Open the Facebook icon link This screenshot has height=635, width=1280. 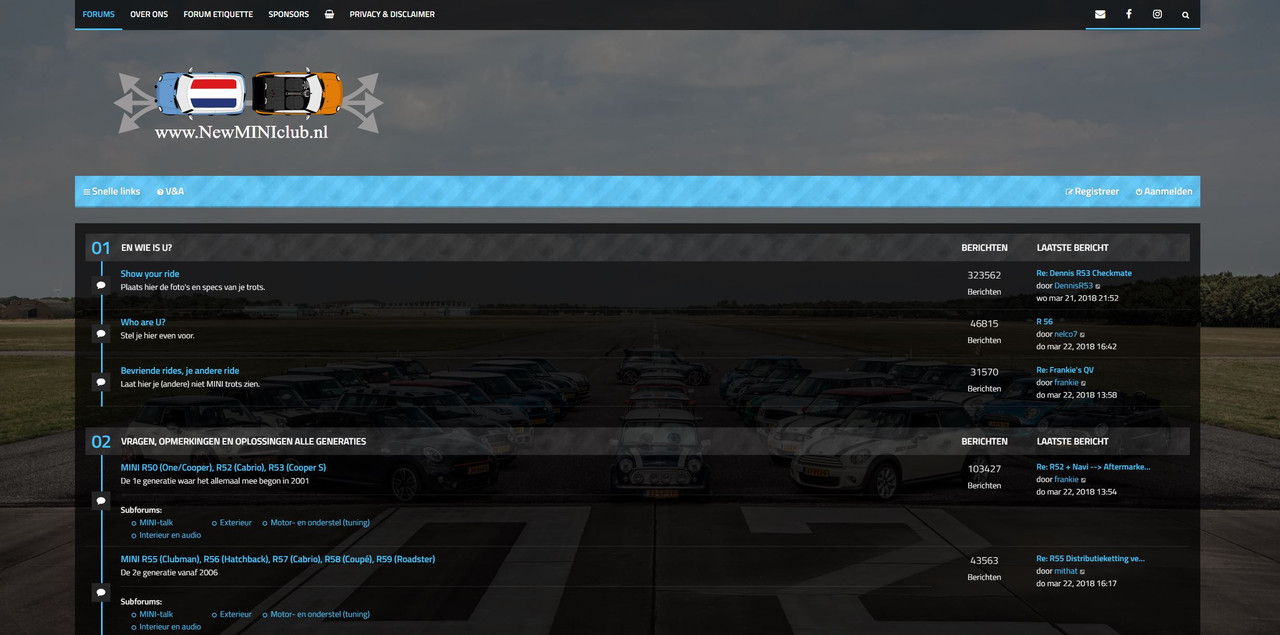click(1129, 14)
